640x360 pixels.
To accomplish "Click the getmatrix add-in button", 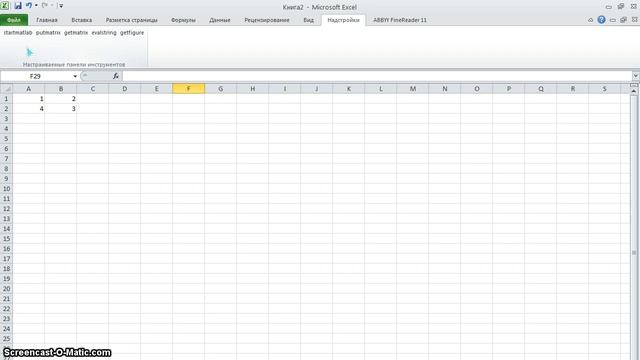I will 76,33.
